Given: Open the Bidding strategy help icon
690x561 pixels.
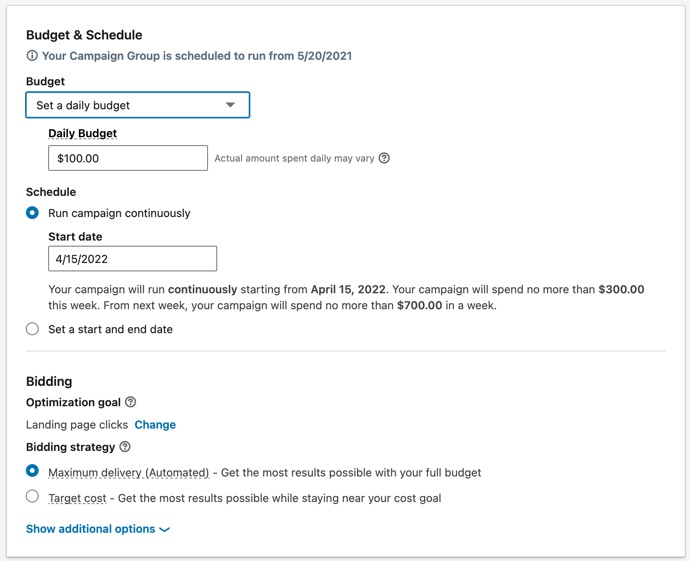Looking at the screenshot, I should [125, 447].
